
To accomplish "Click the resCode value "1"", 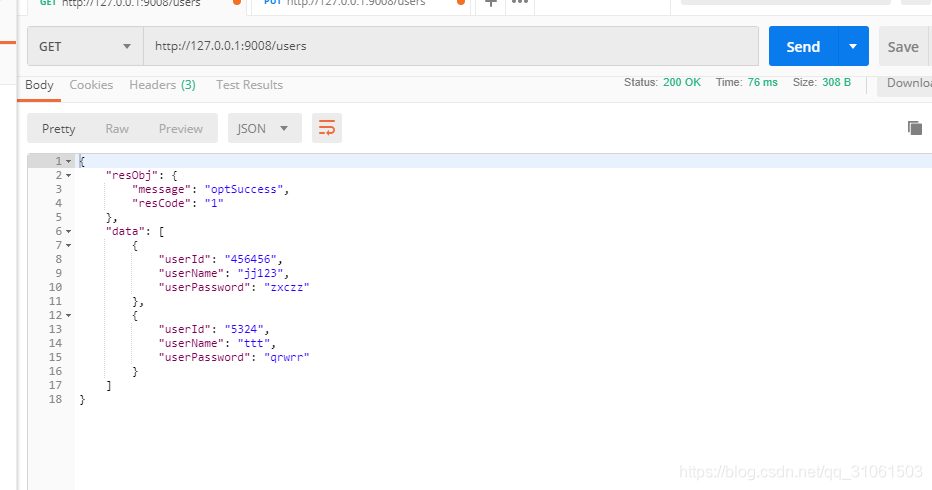I will click(x=214, y=203).
